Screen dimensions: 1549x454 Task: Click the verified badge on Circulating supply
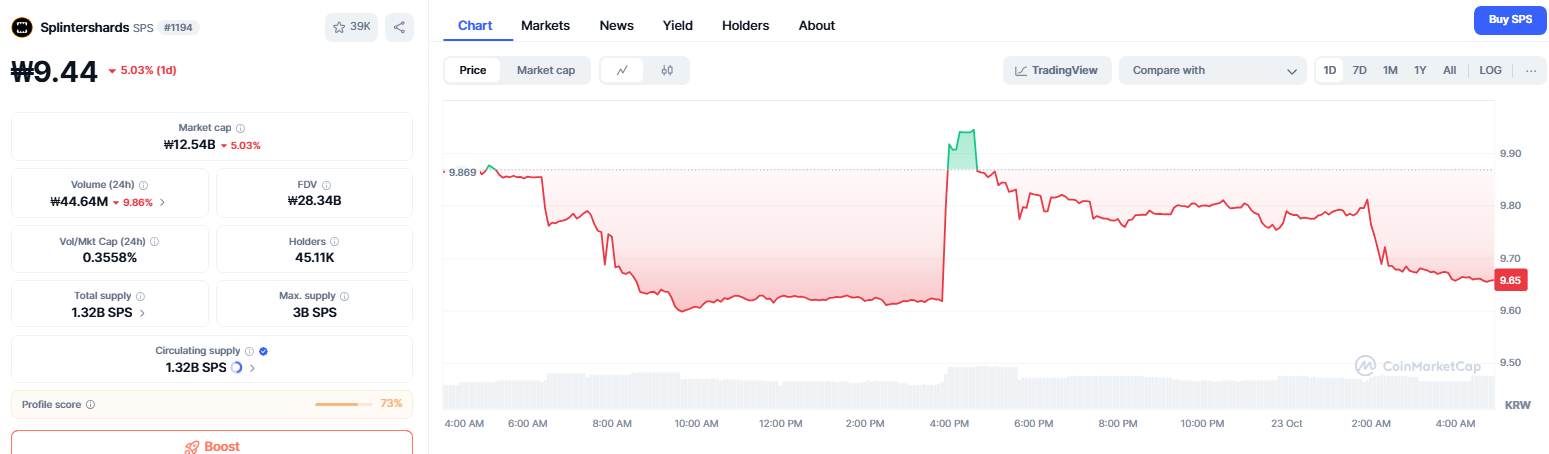pos(263,351)
